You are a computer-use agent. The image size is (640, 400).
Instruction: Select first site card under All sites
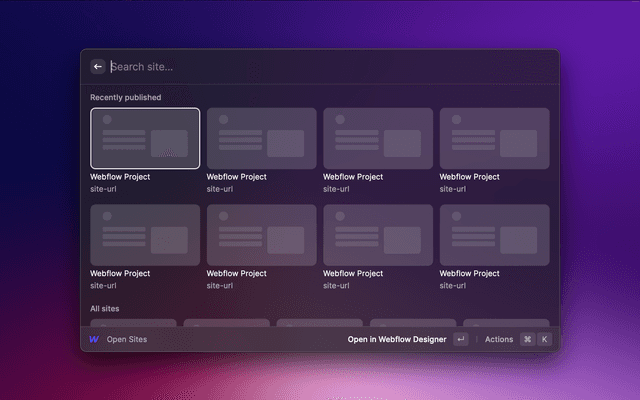tap(133, 322)
